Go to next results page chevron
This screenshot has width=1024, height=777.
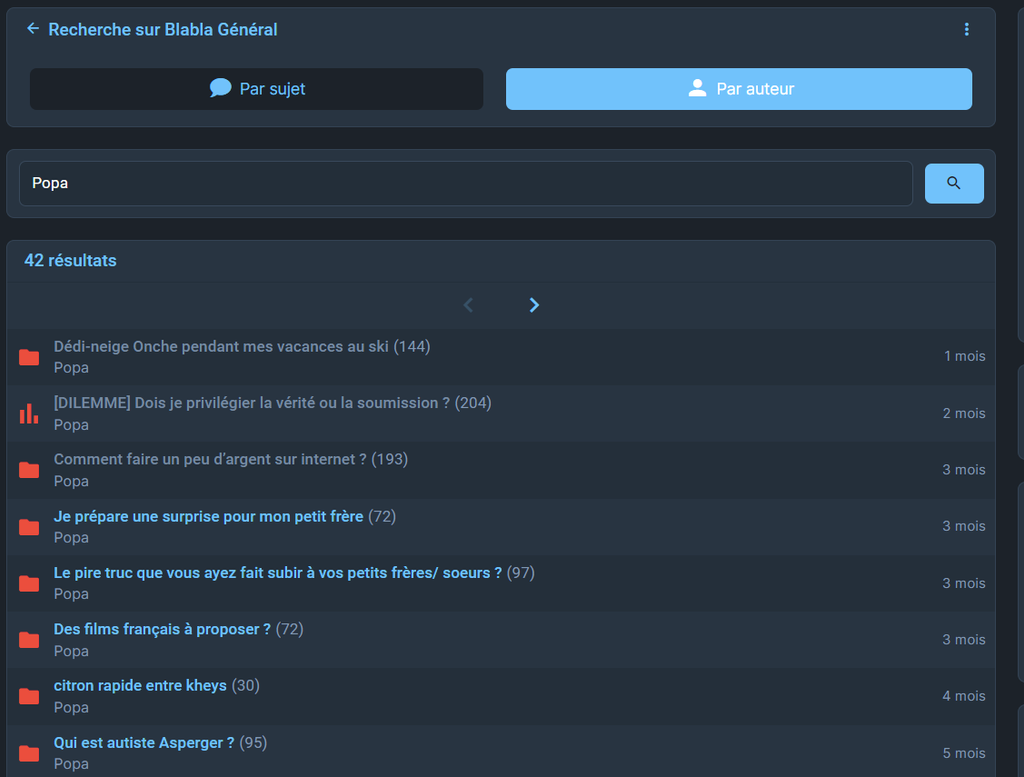534,305
